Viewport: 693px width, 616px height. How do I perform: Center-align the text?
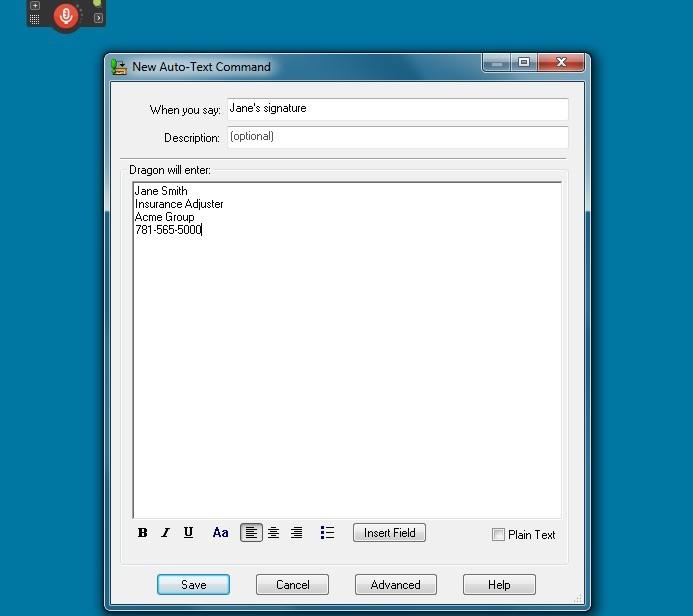pos(274,532)
